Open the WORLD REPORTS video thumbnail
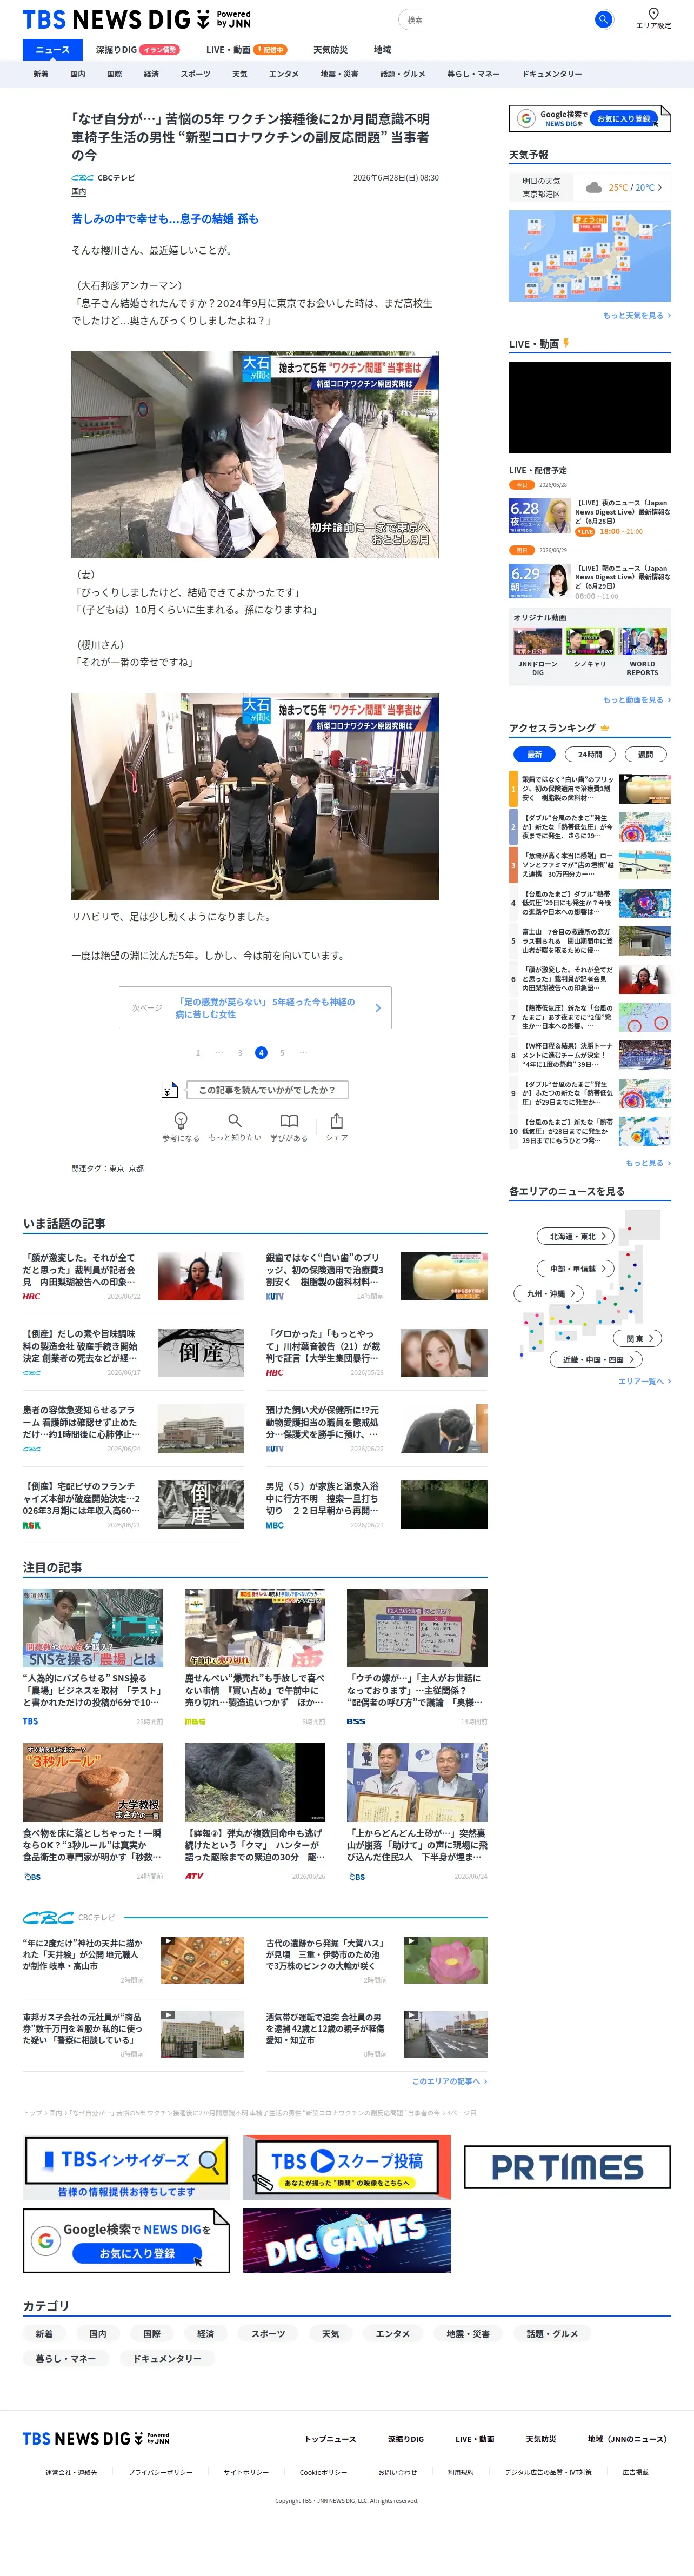 643,641
